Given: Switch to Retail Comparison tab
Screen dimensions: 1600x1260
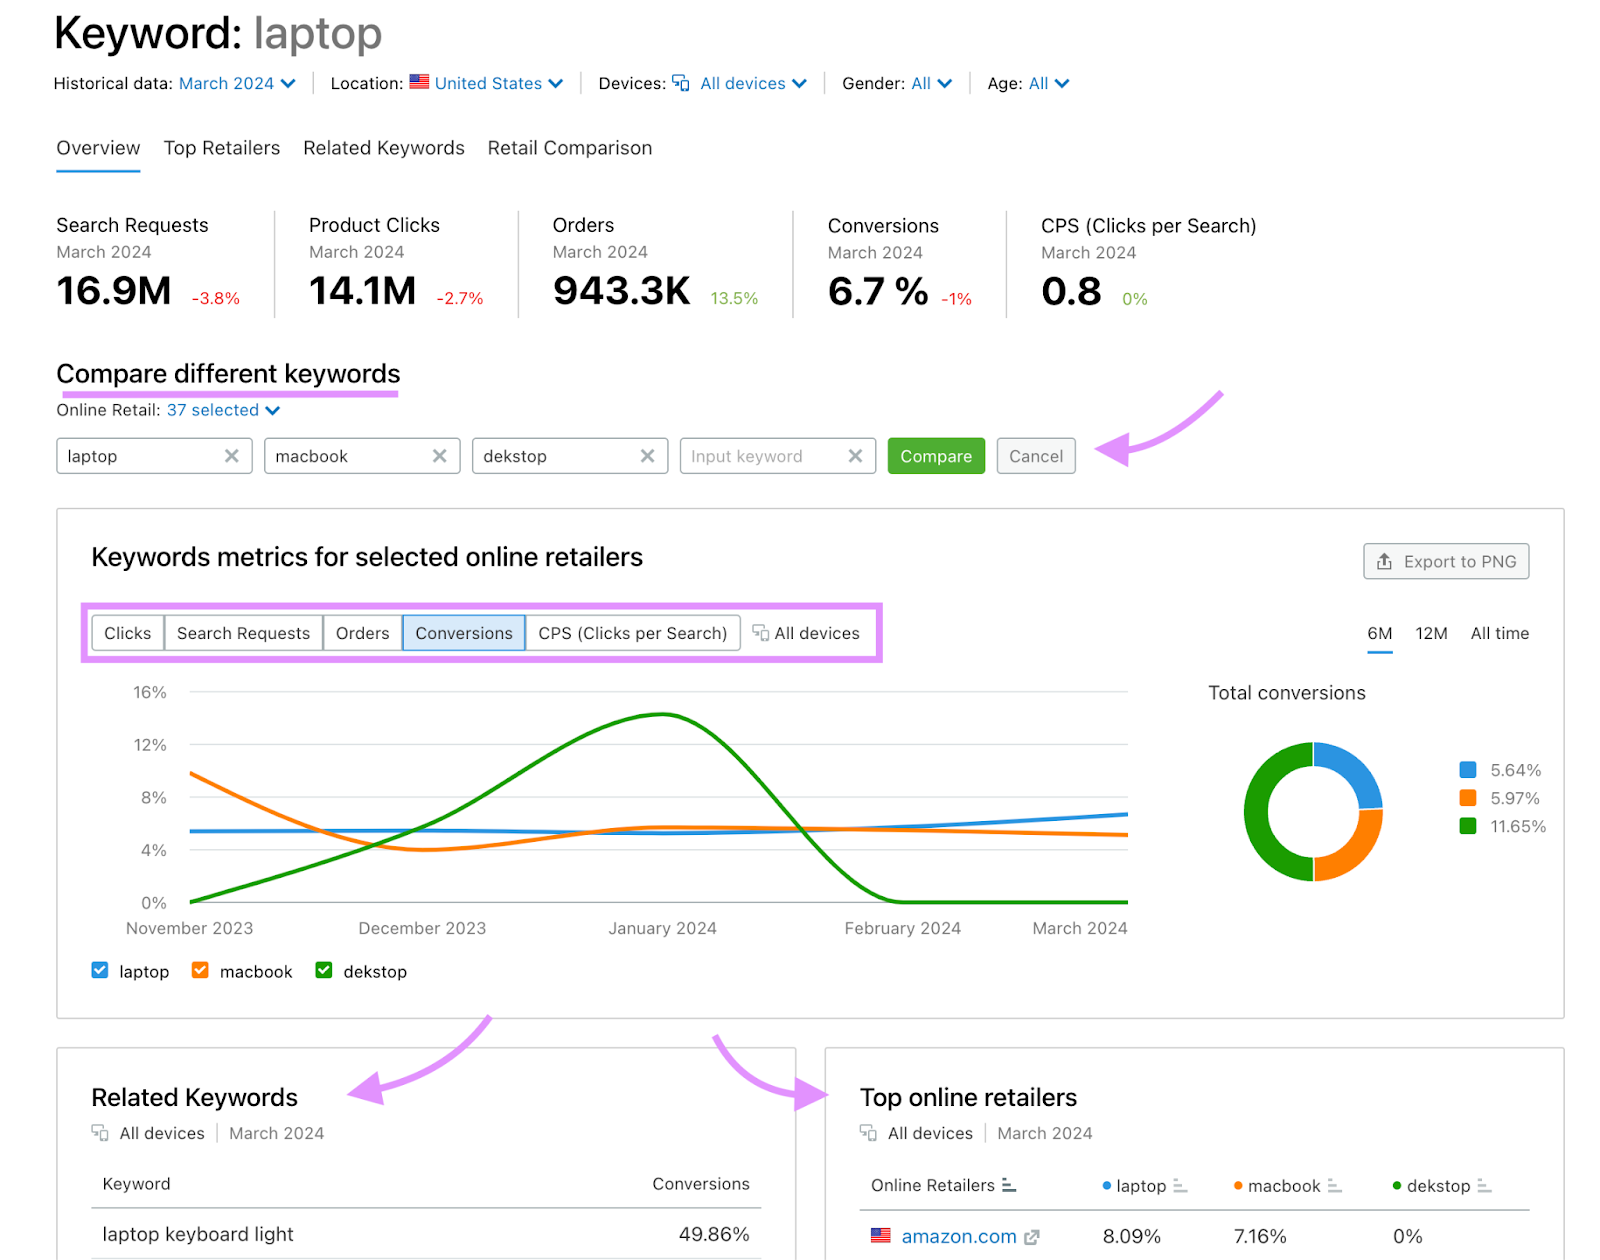Looking at the screenshot, I should 570,148.
